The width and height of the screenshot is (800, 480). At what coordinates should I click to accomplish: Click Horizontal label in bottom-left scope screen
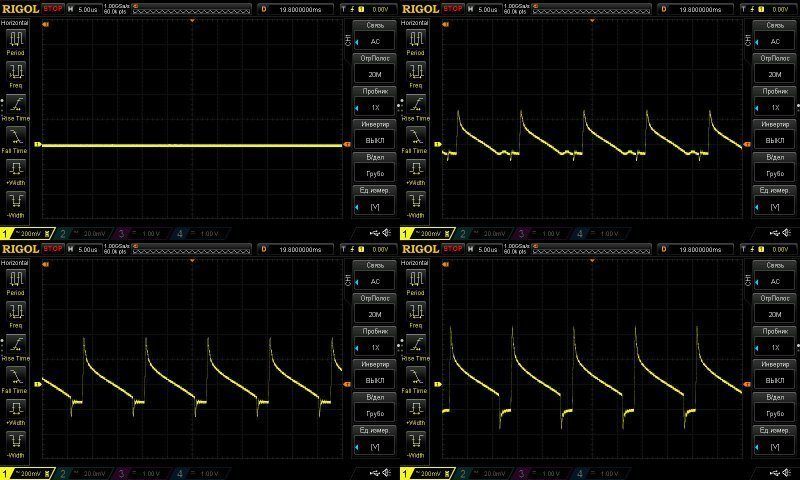click(x=15, y=263)
